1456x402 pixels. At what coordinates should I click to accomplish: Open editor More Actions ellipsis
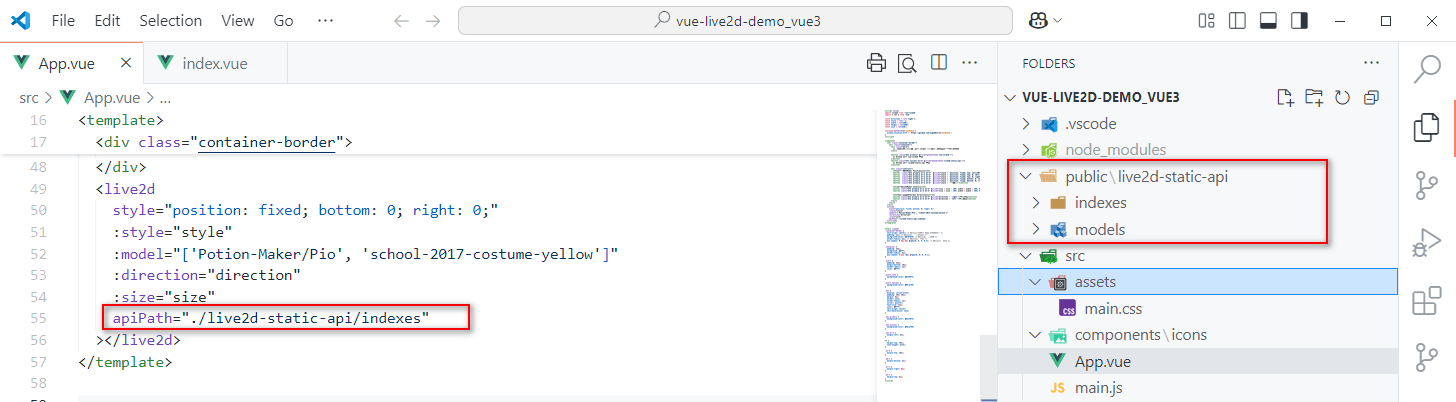969,63
